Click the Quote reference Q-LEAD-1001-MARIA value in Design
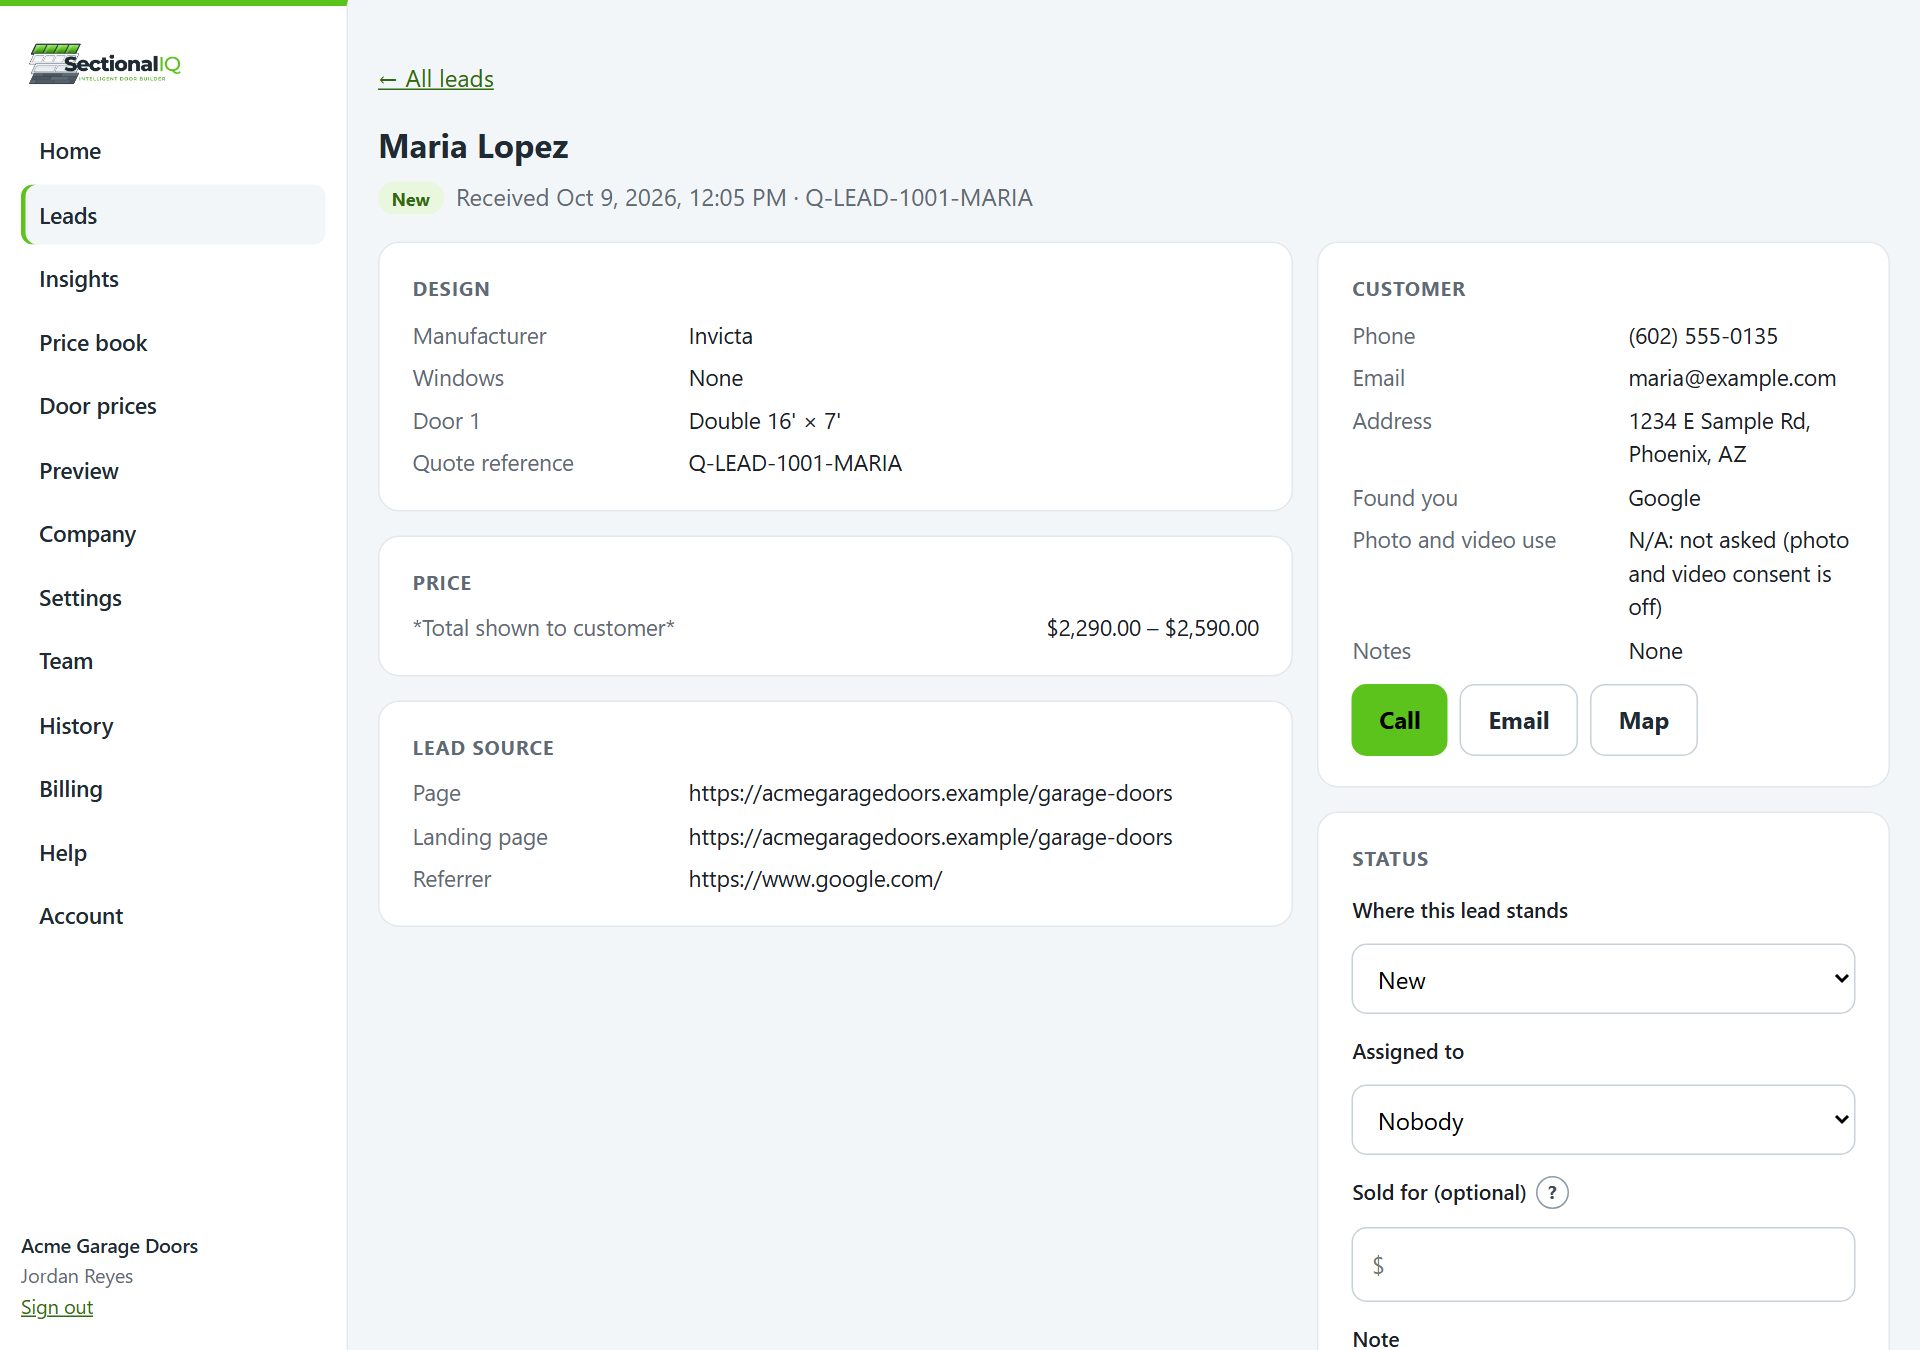Viewport: 1920px width, 1350px height. pyautogui.click(x=795, y=463)
